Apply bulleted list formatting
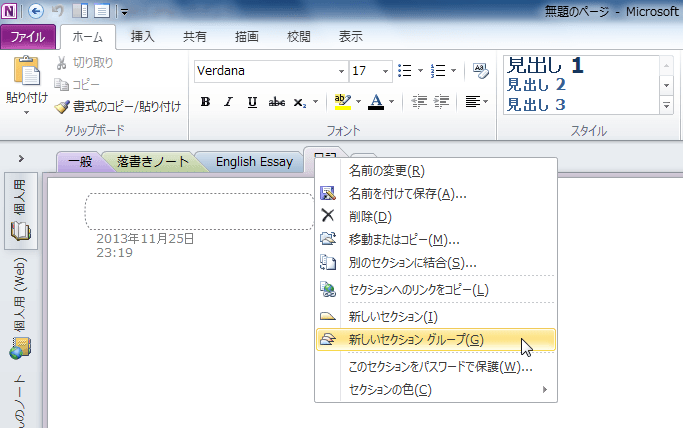 click(x=405, y=71)
